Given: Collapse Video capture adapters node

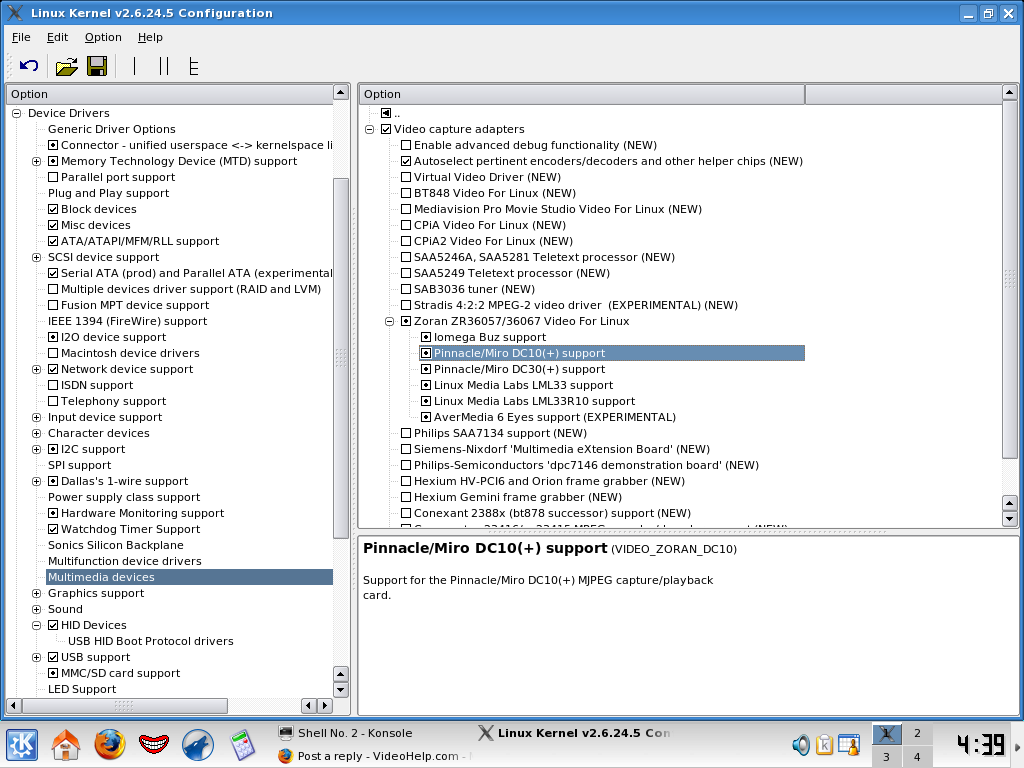Looking at the screenshot, I should tap(370, 129).
